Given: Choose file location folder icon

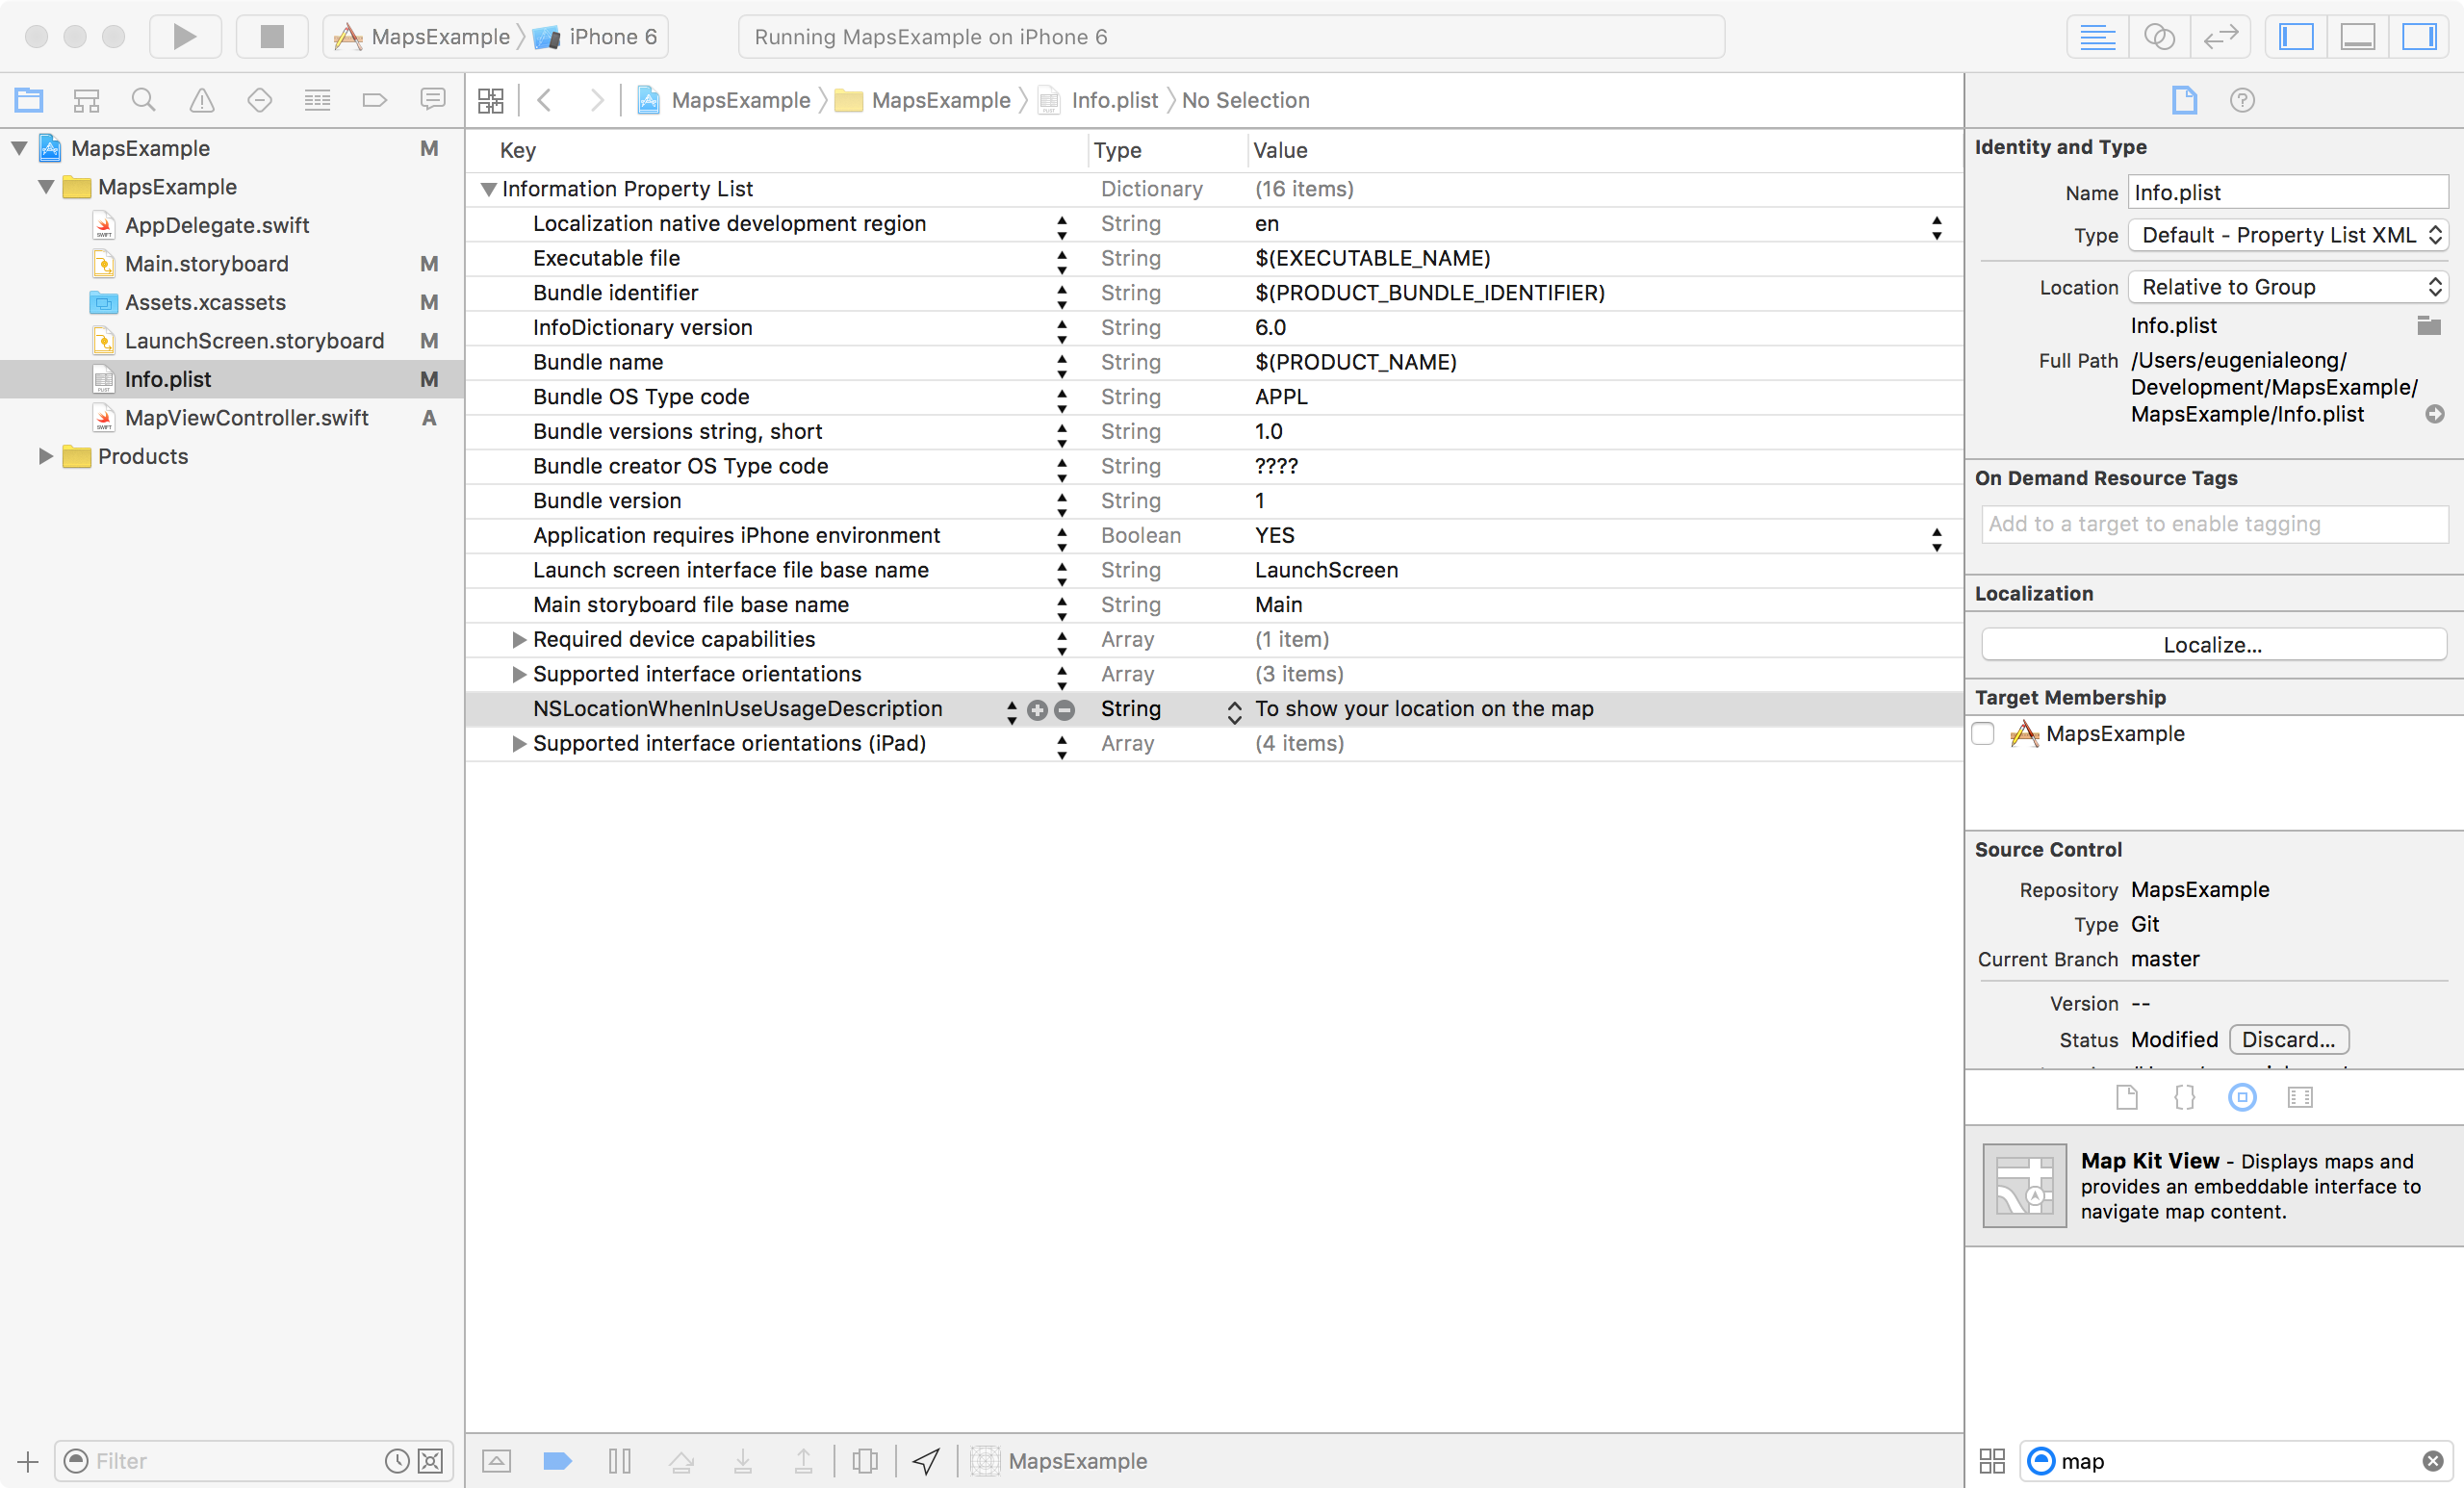Looking at the screenshot, I should coord(2429,325).
